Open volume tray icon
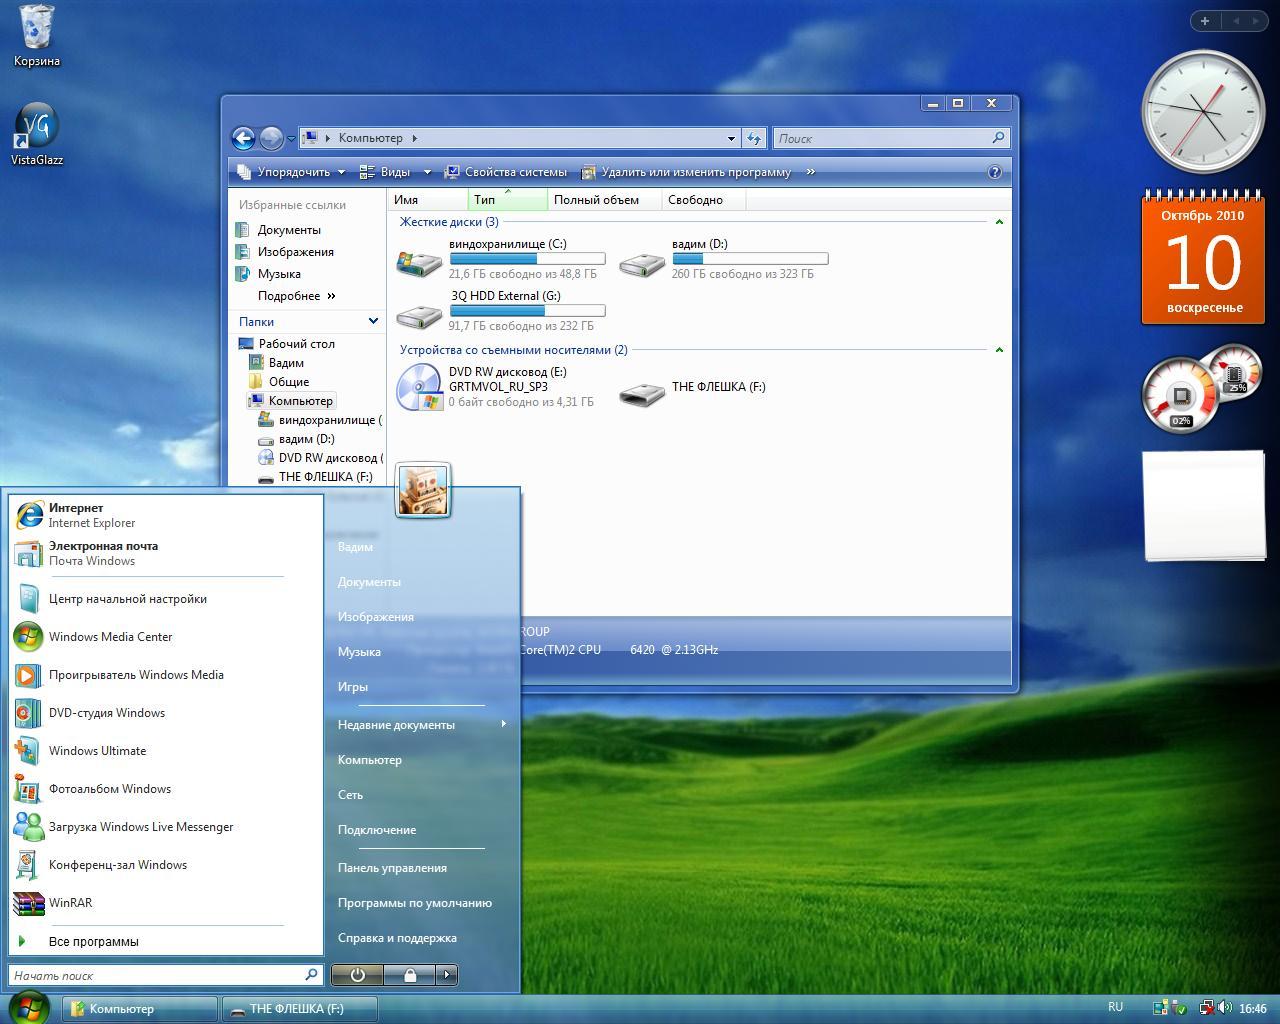Image resolution: width=1280 pixels, height=1024 pixels. pos(1226,1008)
